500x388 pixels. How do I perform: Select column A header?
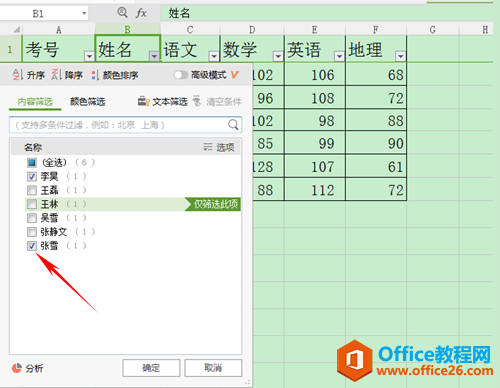click(59, 30)
